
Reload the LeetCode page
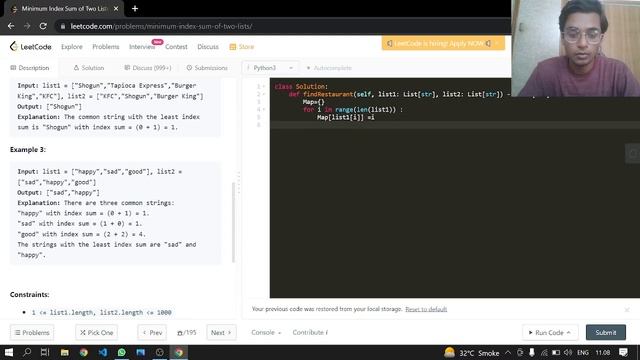click(x=43, y=26)
